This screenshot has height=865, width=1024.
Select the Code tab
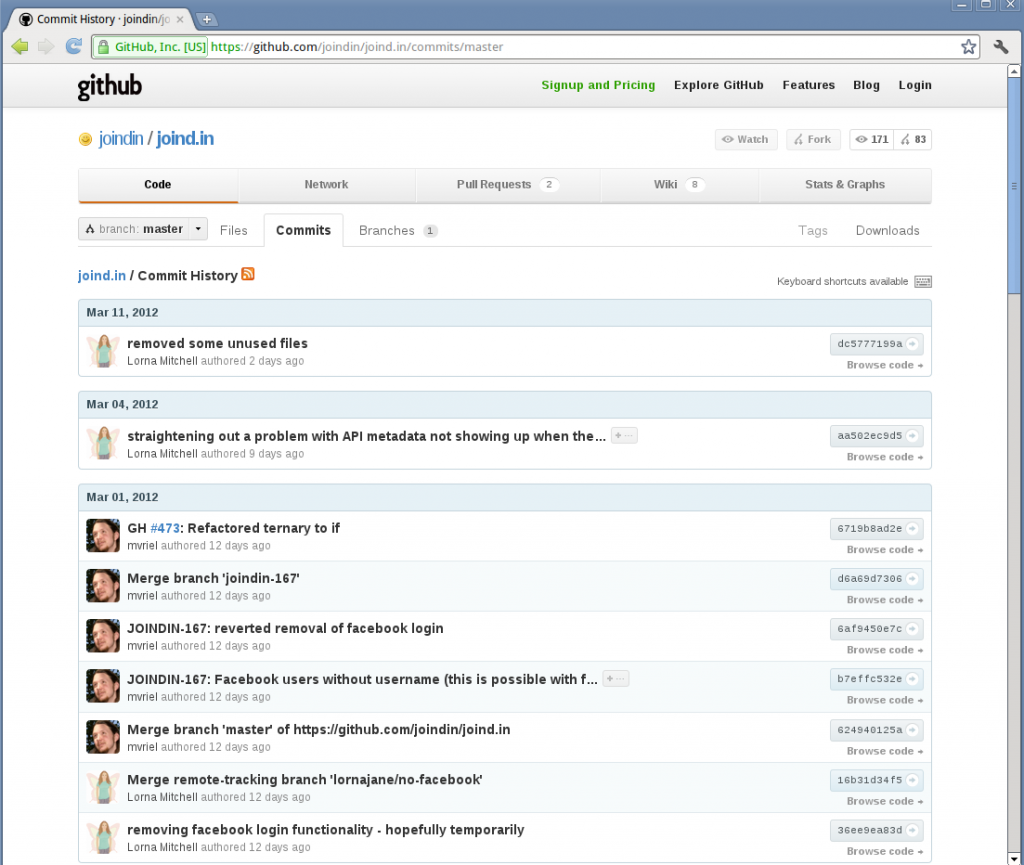(157, 185)
